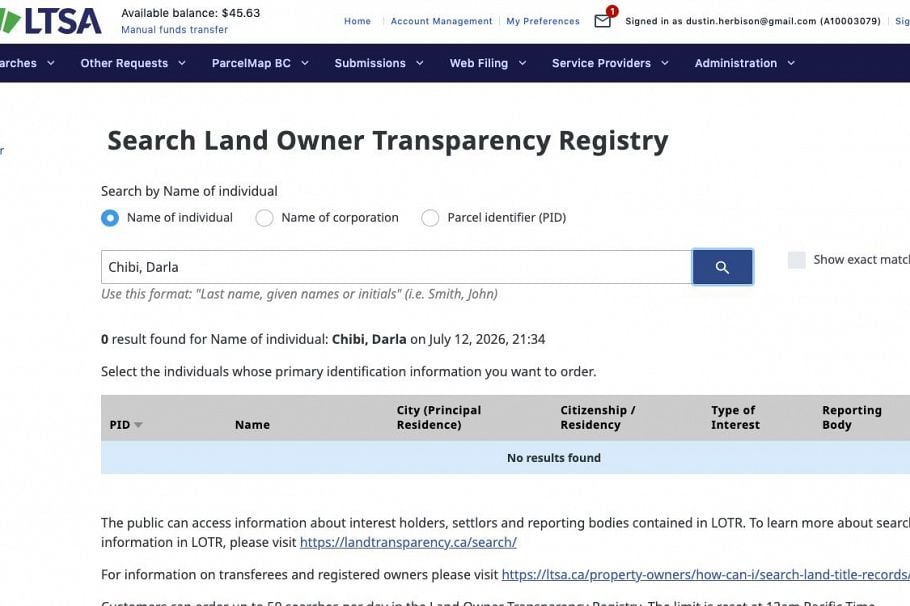Expand the ParcelMap BC menu
The height and width of the screenshot is (606, 910).
(x=260, y=63)
